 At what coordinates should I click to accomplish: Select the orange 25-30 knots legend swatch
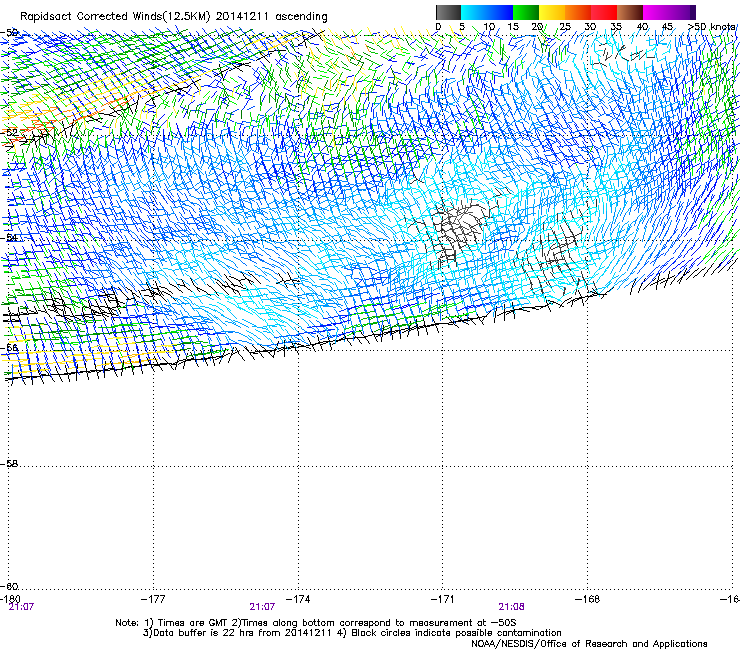pyautogui.click(x=578, y=12)
